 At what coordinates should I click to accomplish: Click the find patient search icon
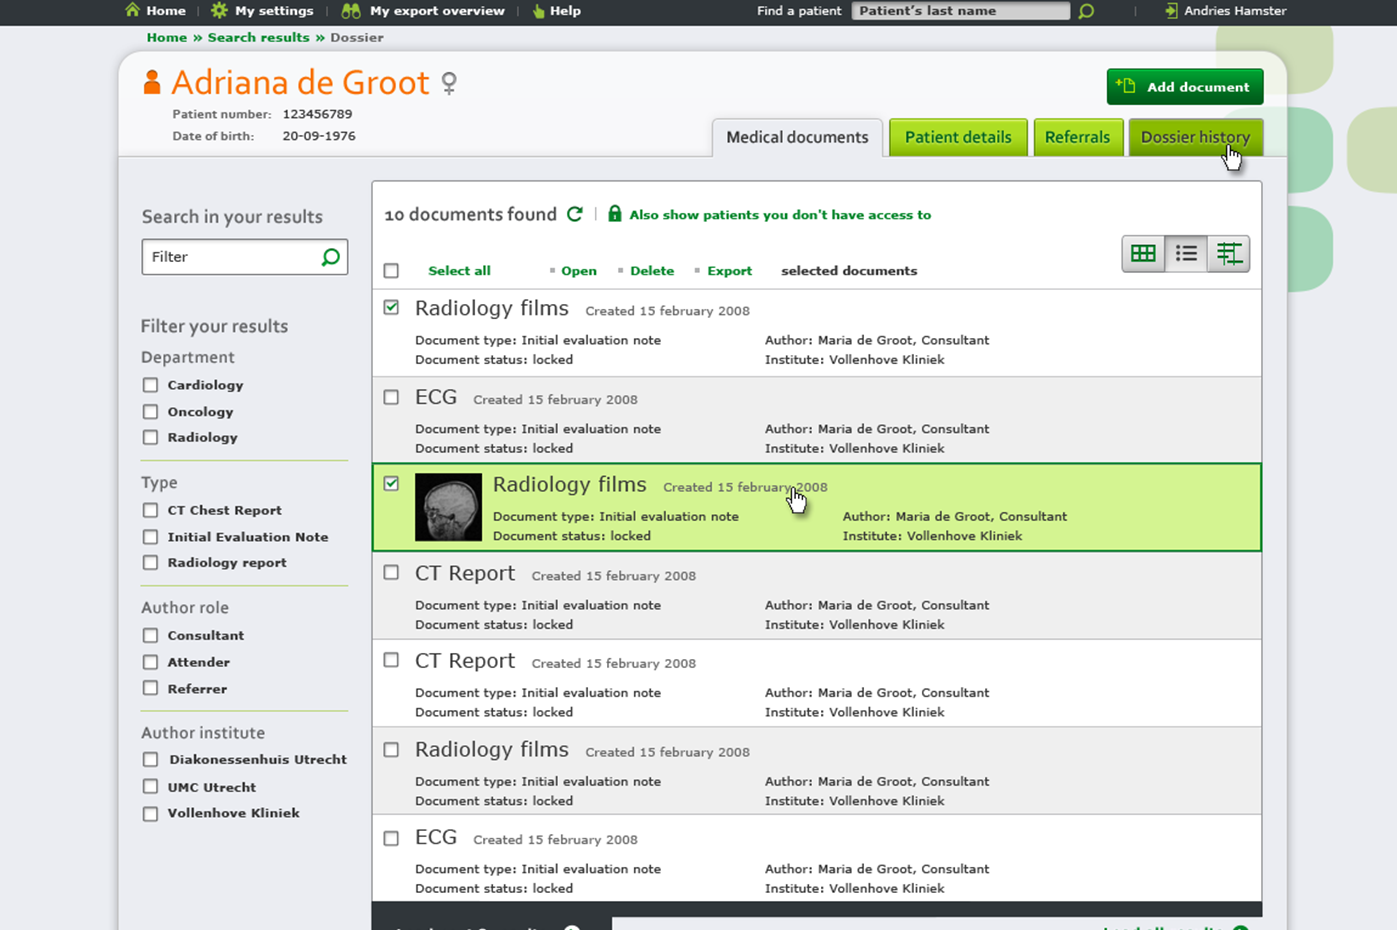tap(1086, 11)
